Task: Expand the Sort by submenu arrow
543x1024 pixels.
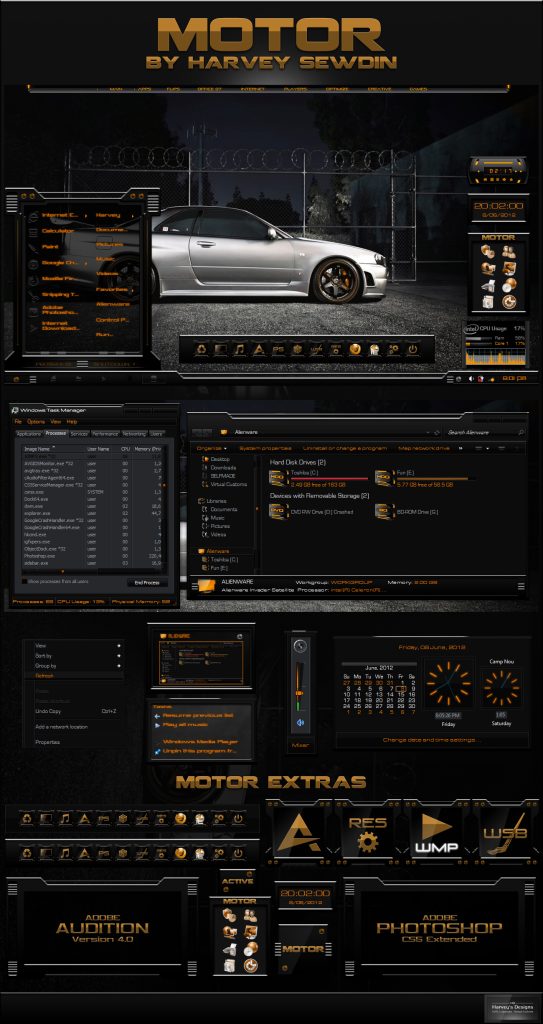Action: pos(119,655)
